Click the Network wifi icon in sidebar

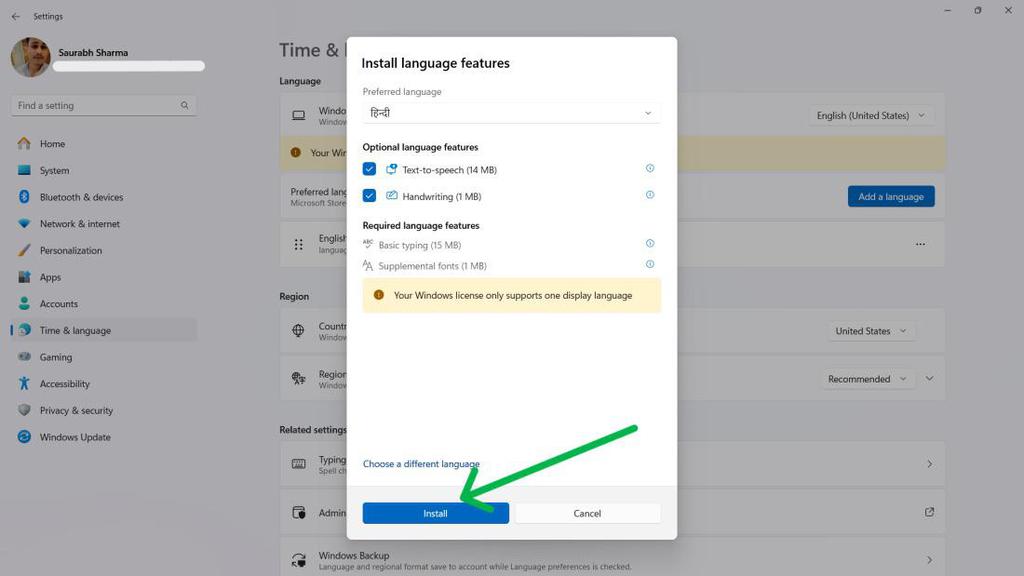point(24,223)
